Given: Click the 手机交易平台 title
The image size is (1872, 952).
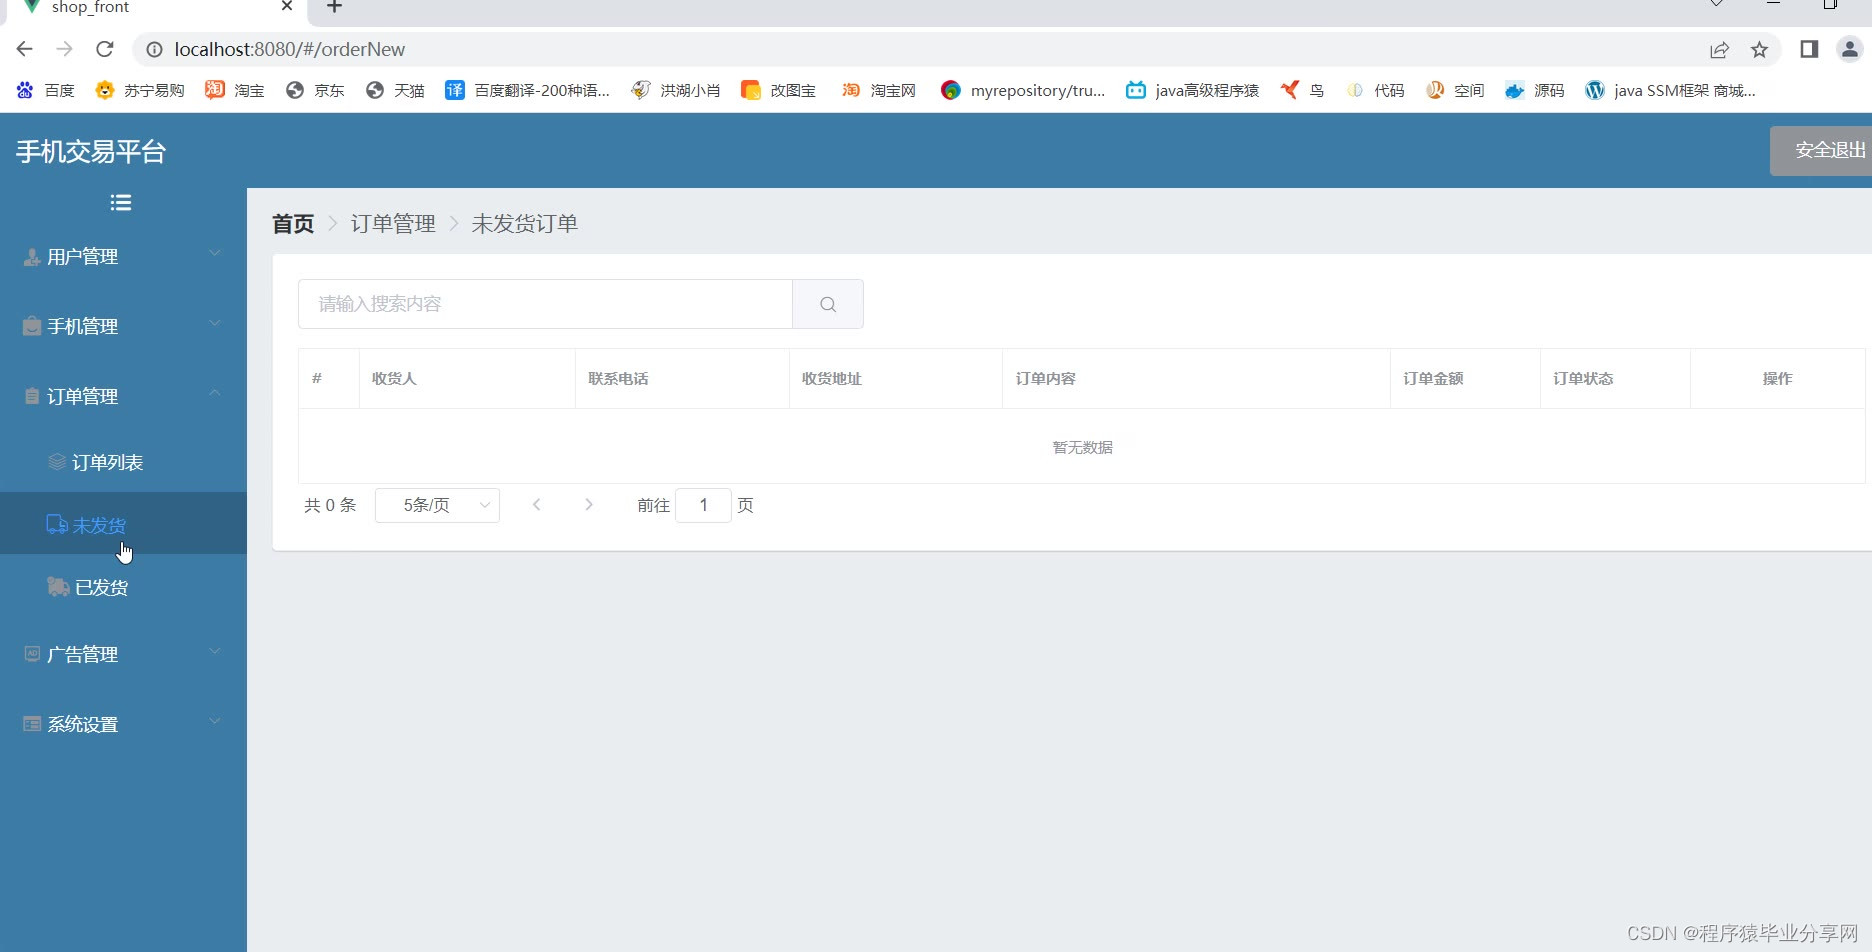Looking at the screenshot, I should [91, 152].
